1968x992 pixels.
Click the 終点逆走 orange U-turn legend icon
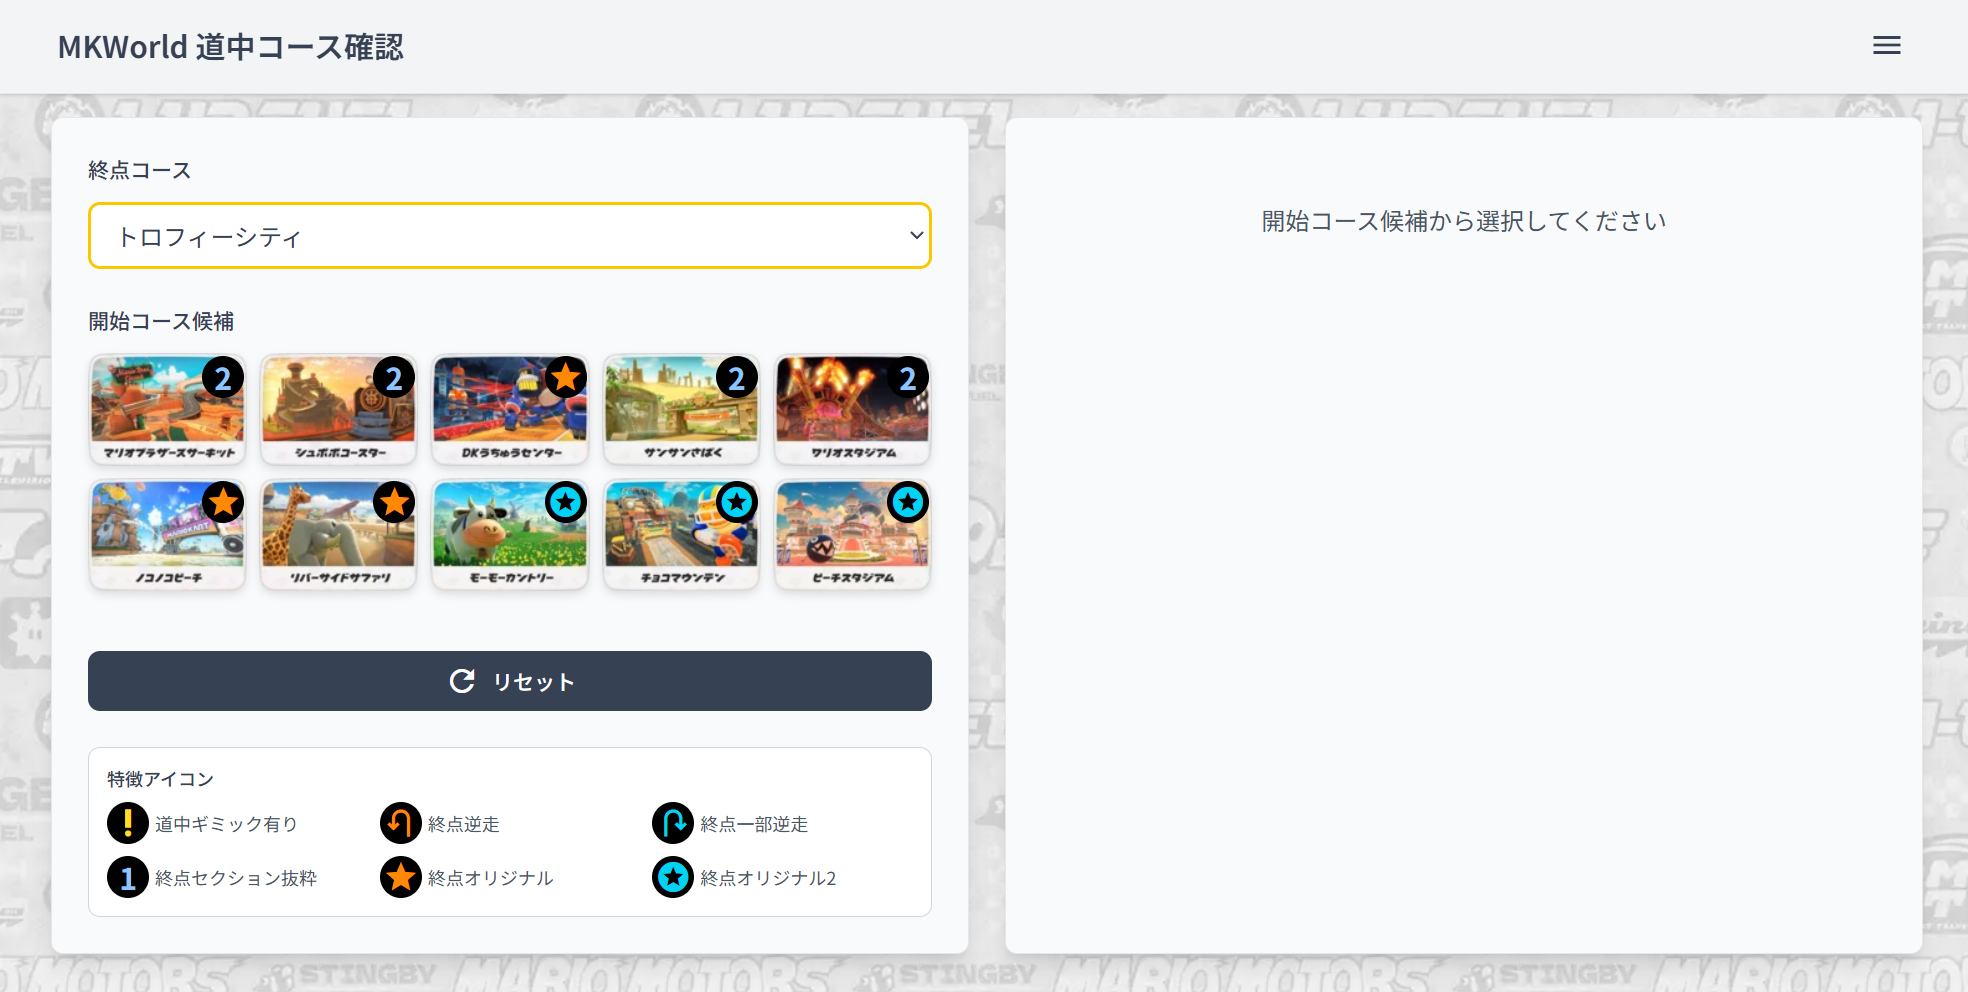tap(401, 823)
